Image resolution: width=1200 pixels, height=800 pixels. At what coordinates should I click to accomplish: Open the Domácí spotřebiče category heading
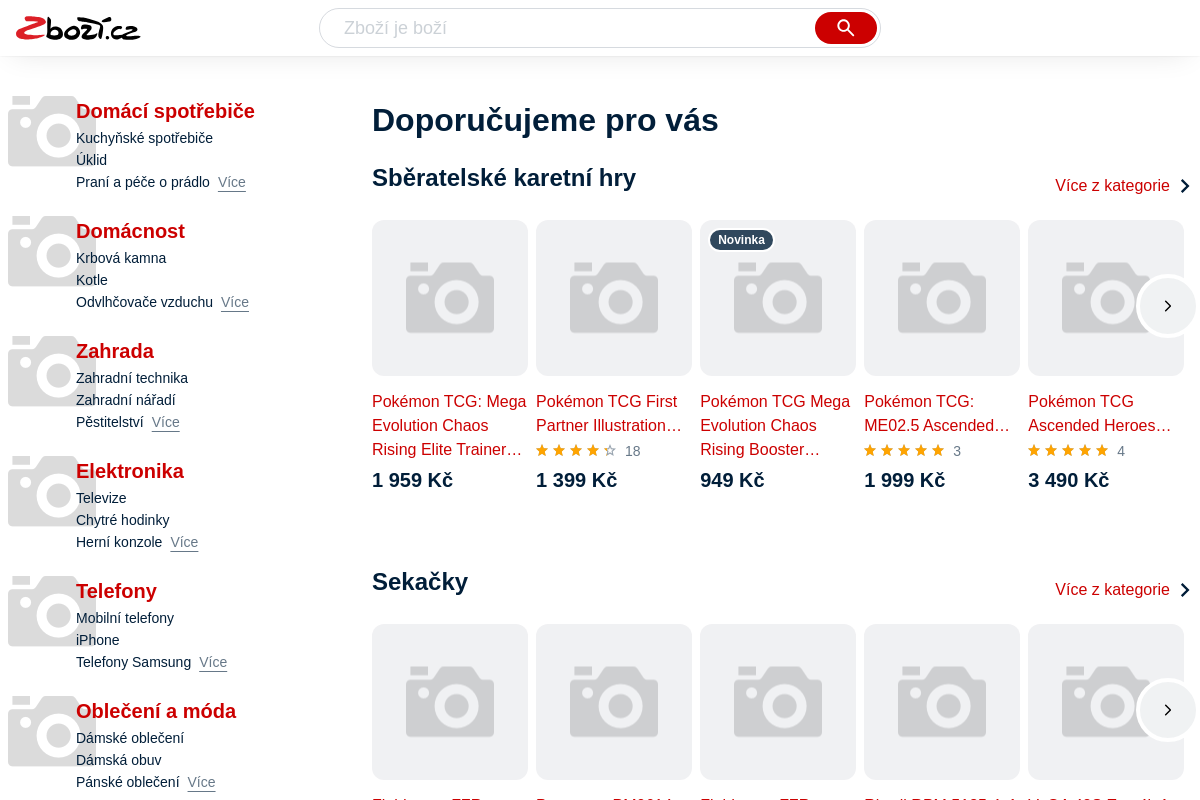pos(165,111)
